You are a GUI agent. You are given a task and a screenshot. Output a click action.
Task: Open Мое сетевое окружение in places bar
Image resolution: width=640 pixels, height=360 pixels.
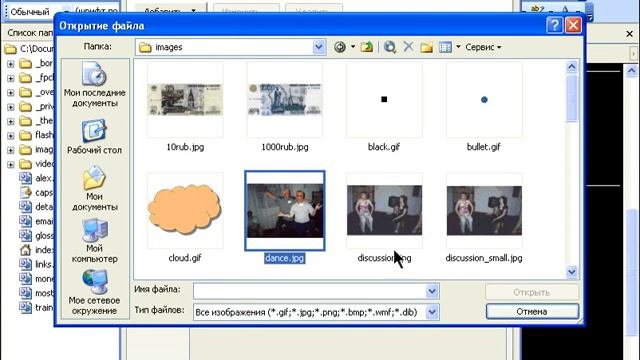[x=94, y=292]
